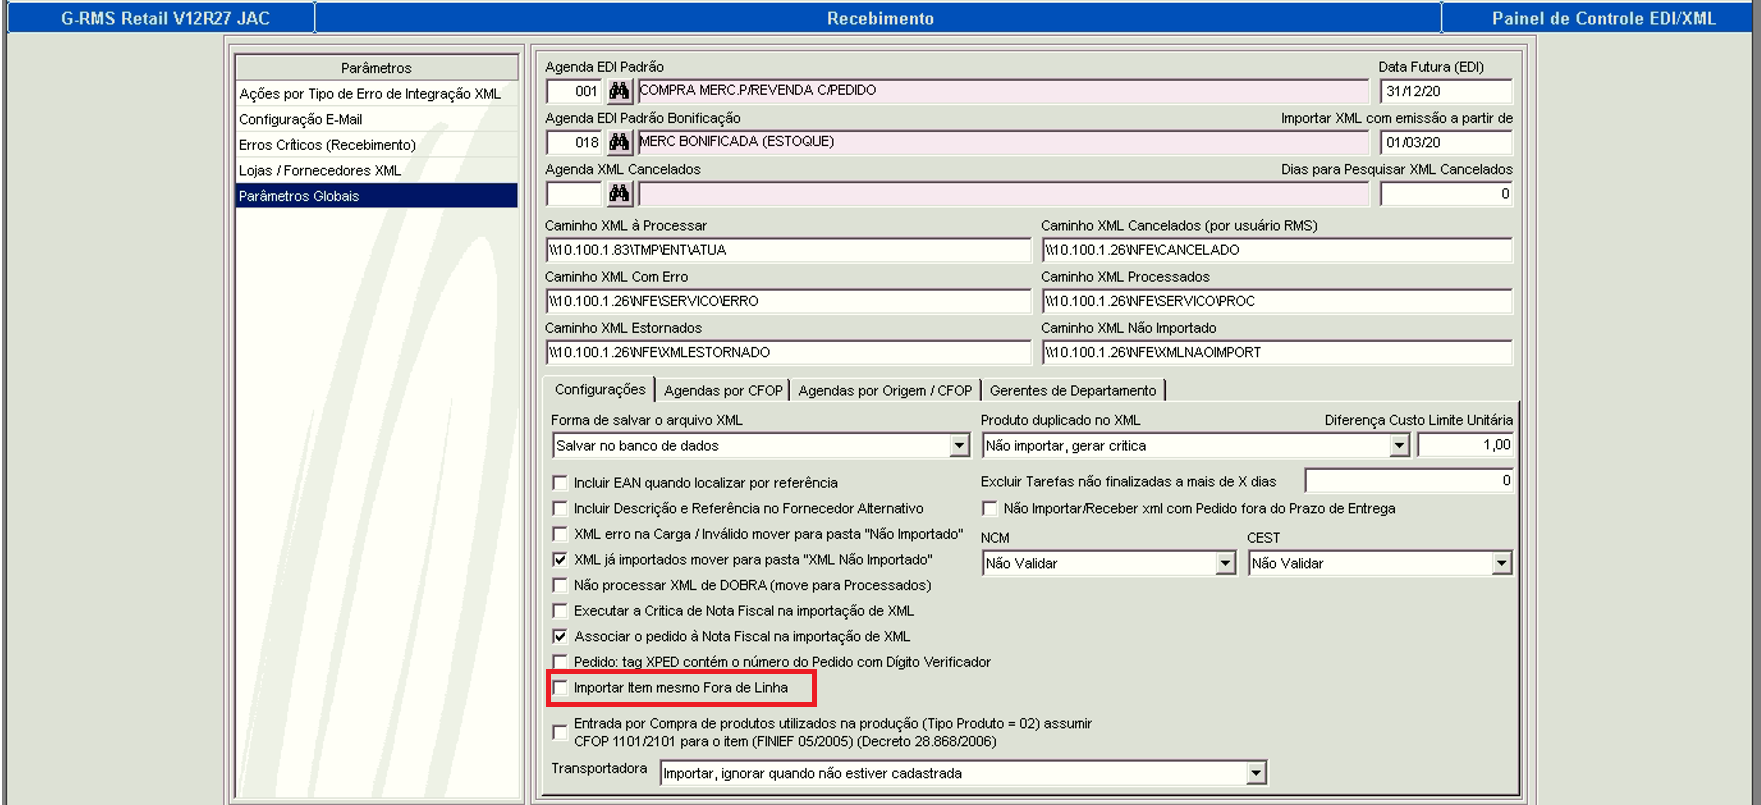Click the 'Parâmetros' list header

coord(377,68)
